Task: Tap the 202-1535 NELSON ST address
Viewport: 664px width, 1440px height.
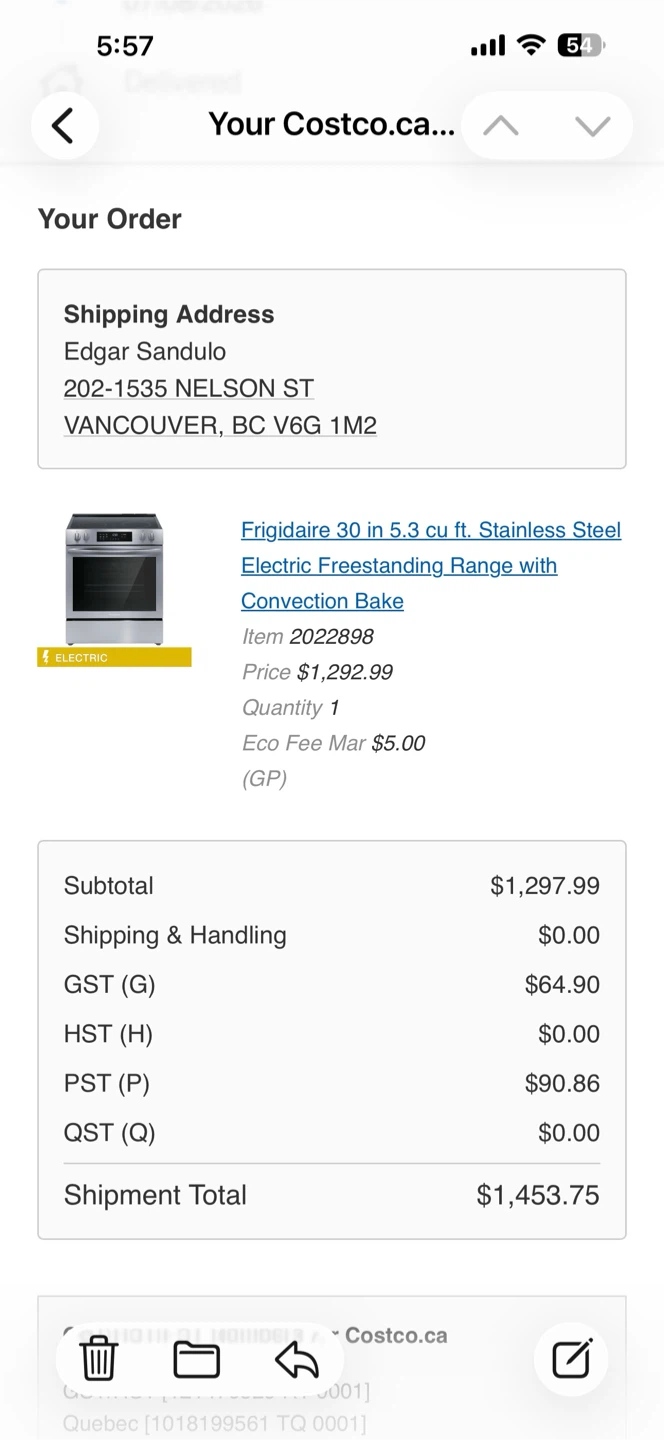Action: pos(189,388)
